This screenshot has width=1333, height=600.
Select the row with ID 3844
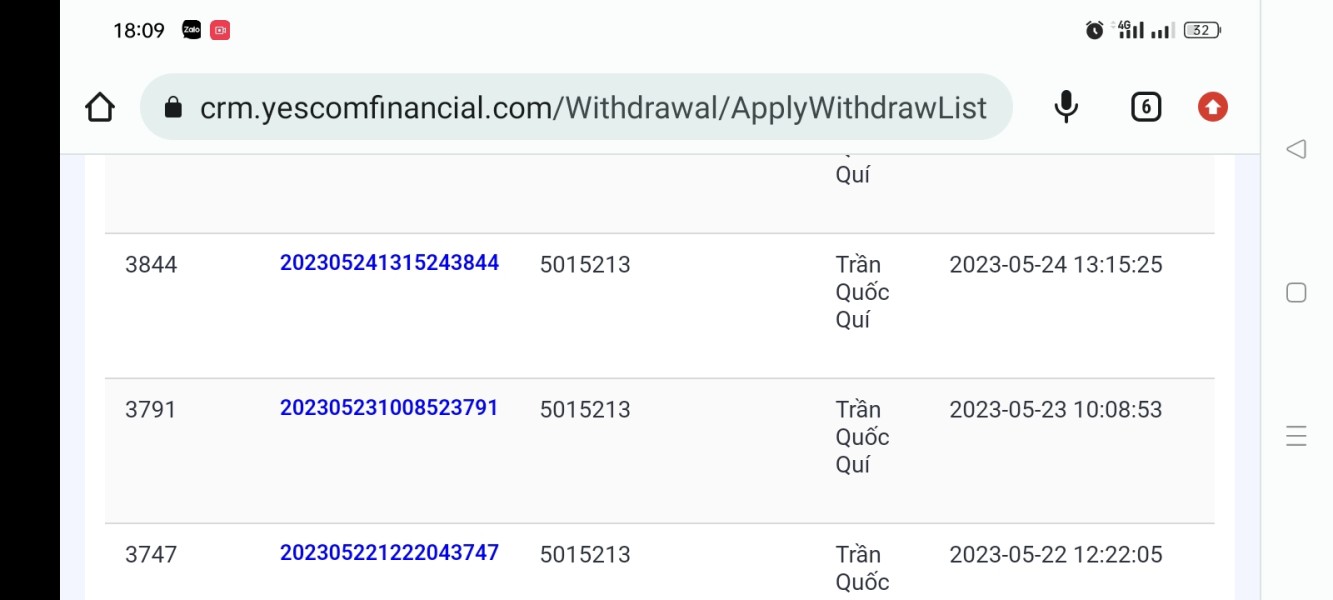coord(660,306)
